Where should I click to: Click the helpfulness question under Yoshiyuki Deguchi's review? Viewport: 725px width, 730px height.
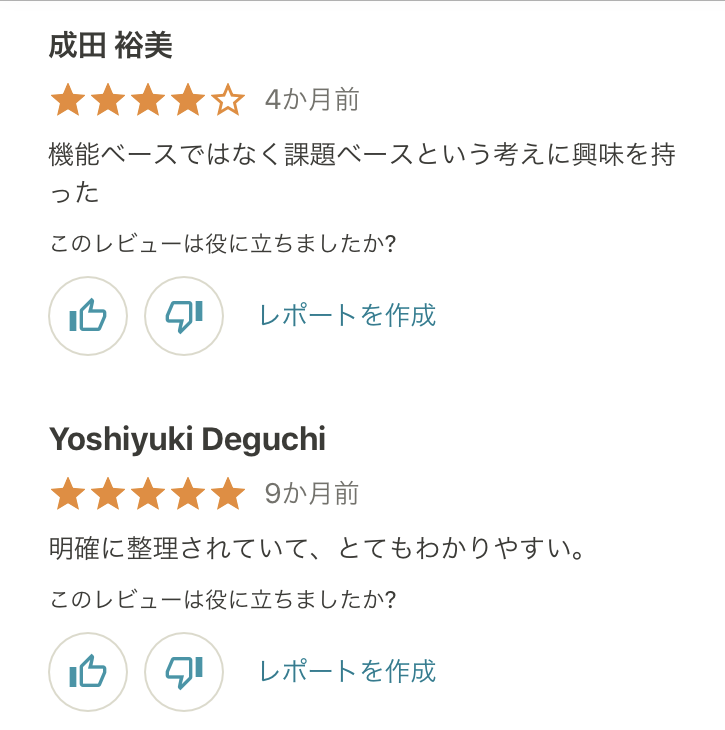pos(223,600)
